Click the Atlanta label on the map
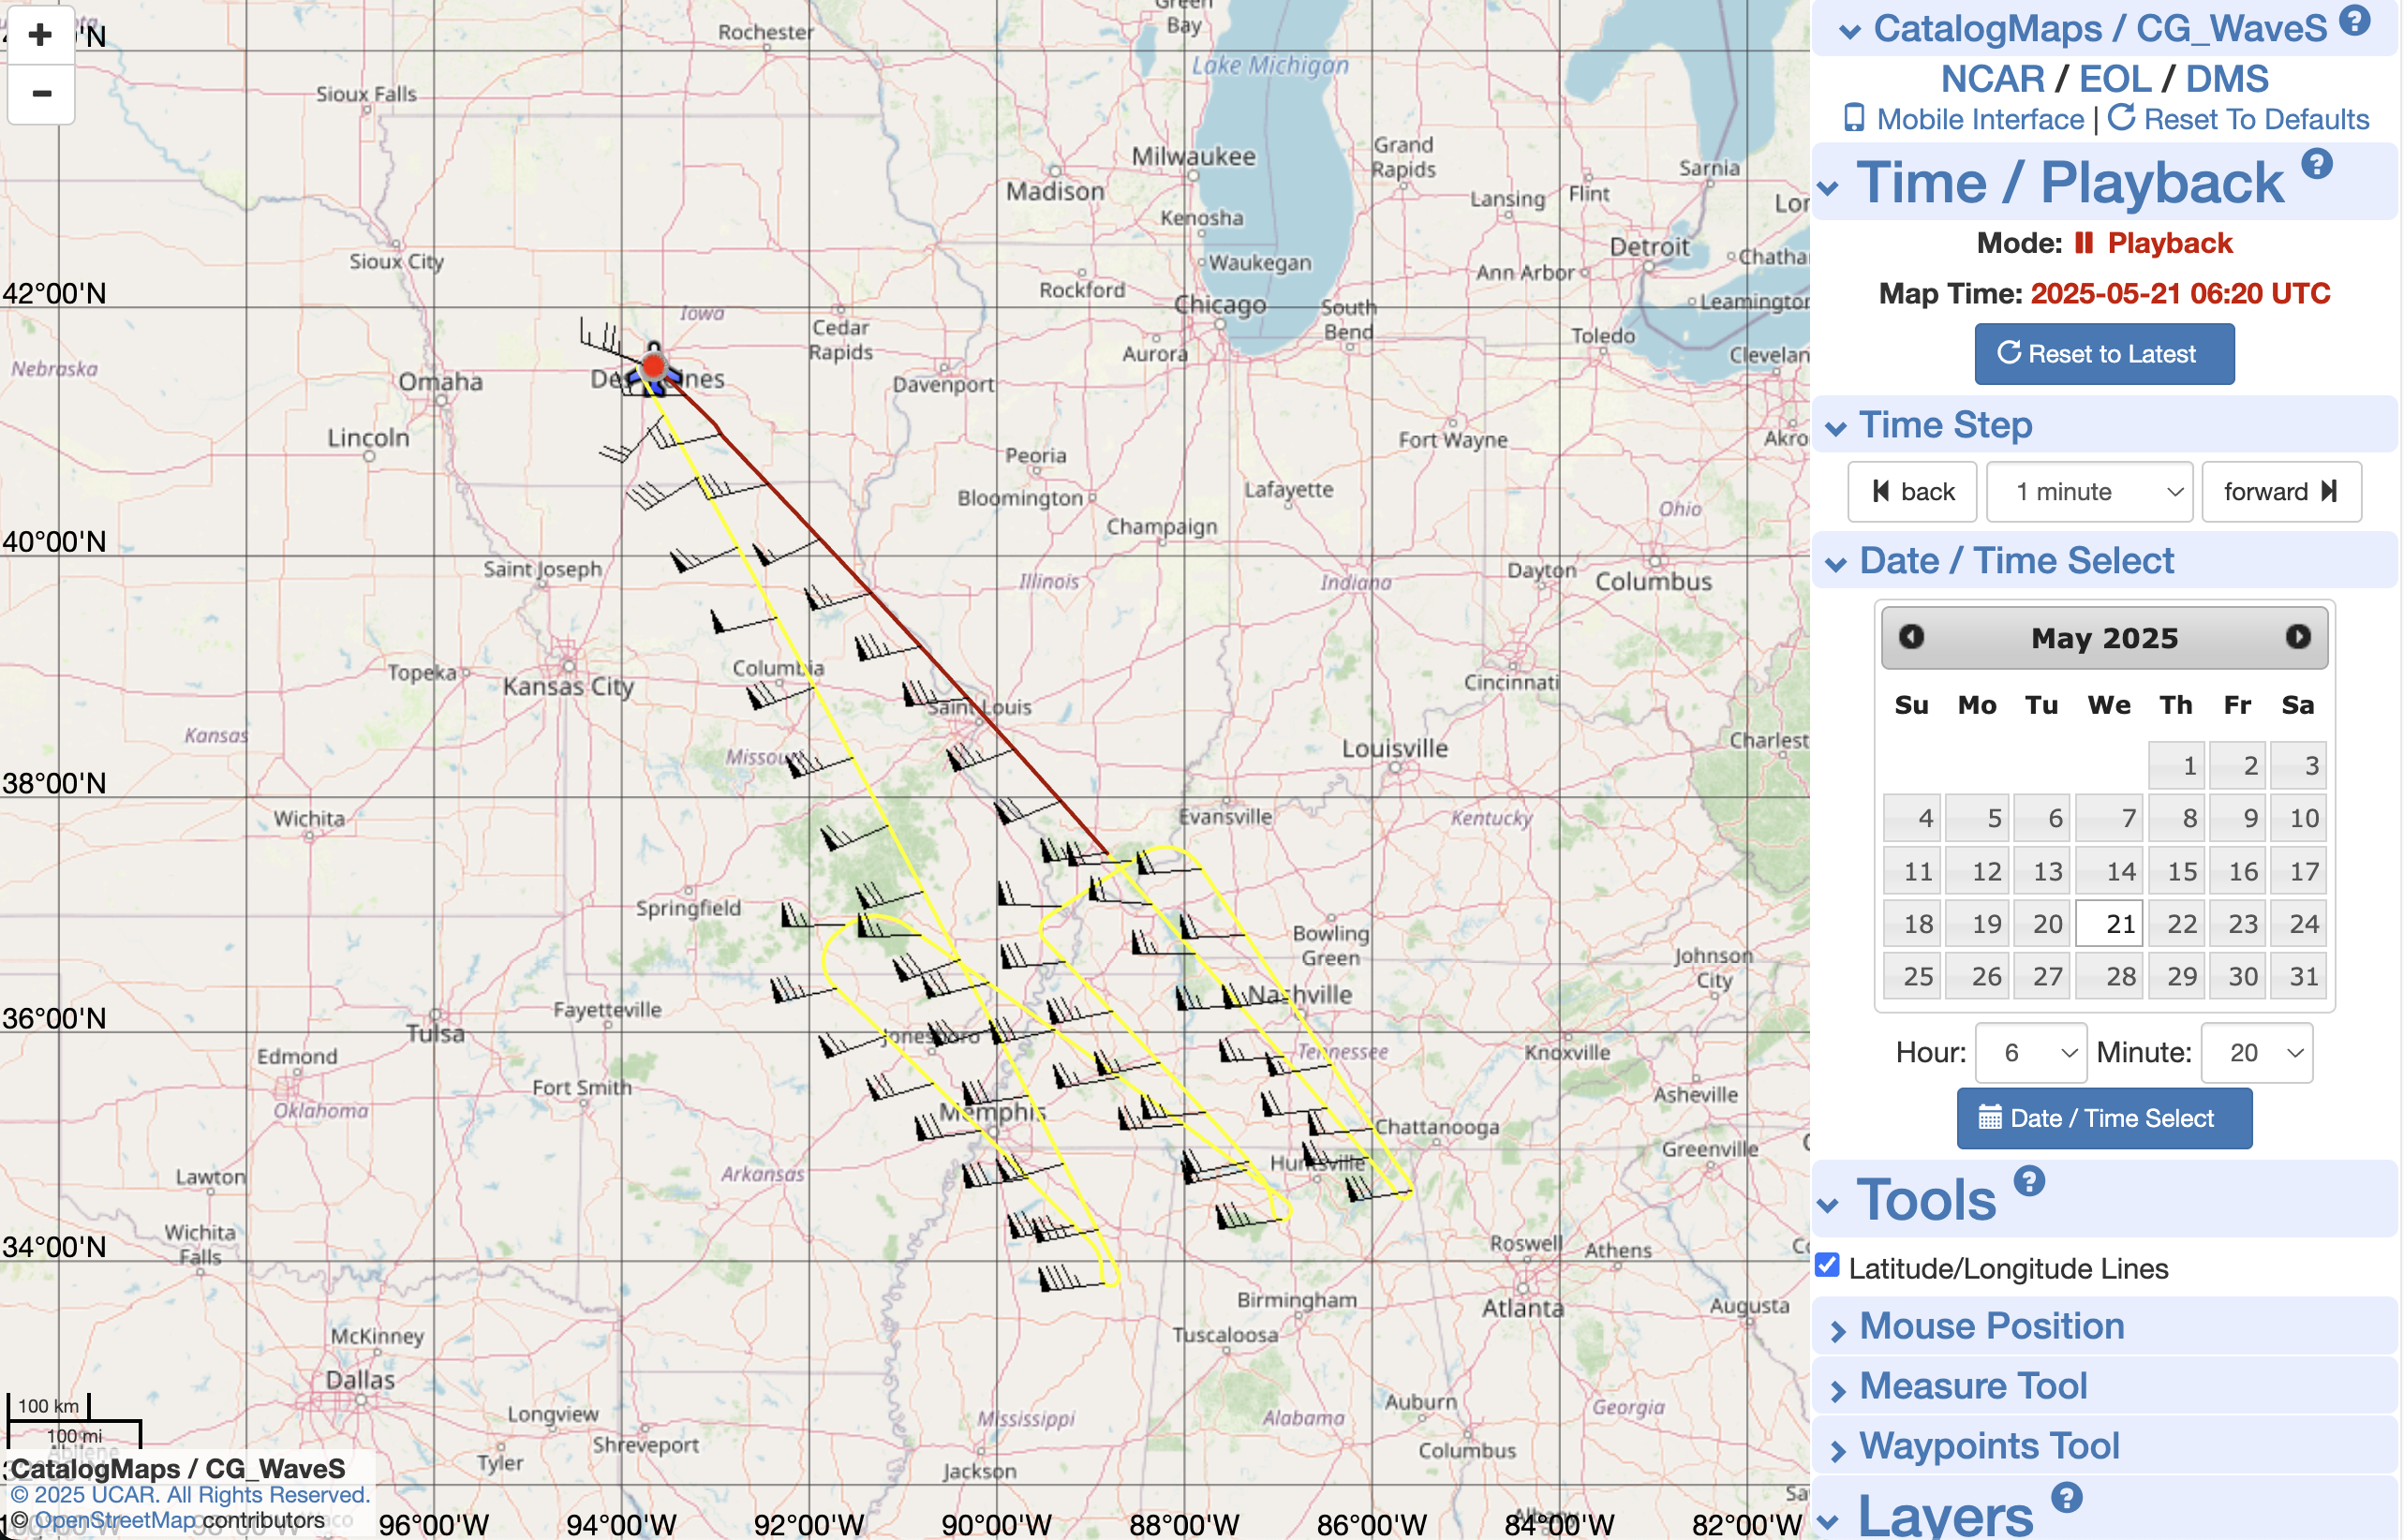 click(1522, 1308)
